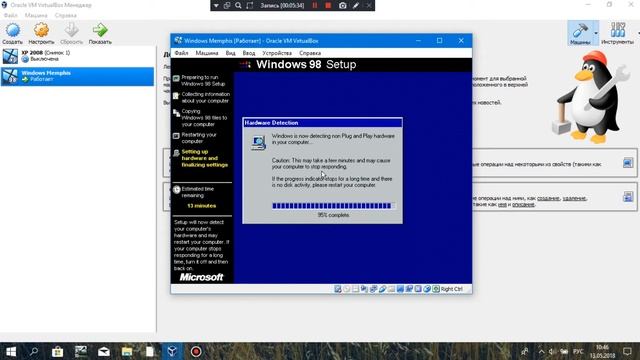Select the Windows Memphis virtual machine
This screenshot has width=640, height=360.
(78, 76)
